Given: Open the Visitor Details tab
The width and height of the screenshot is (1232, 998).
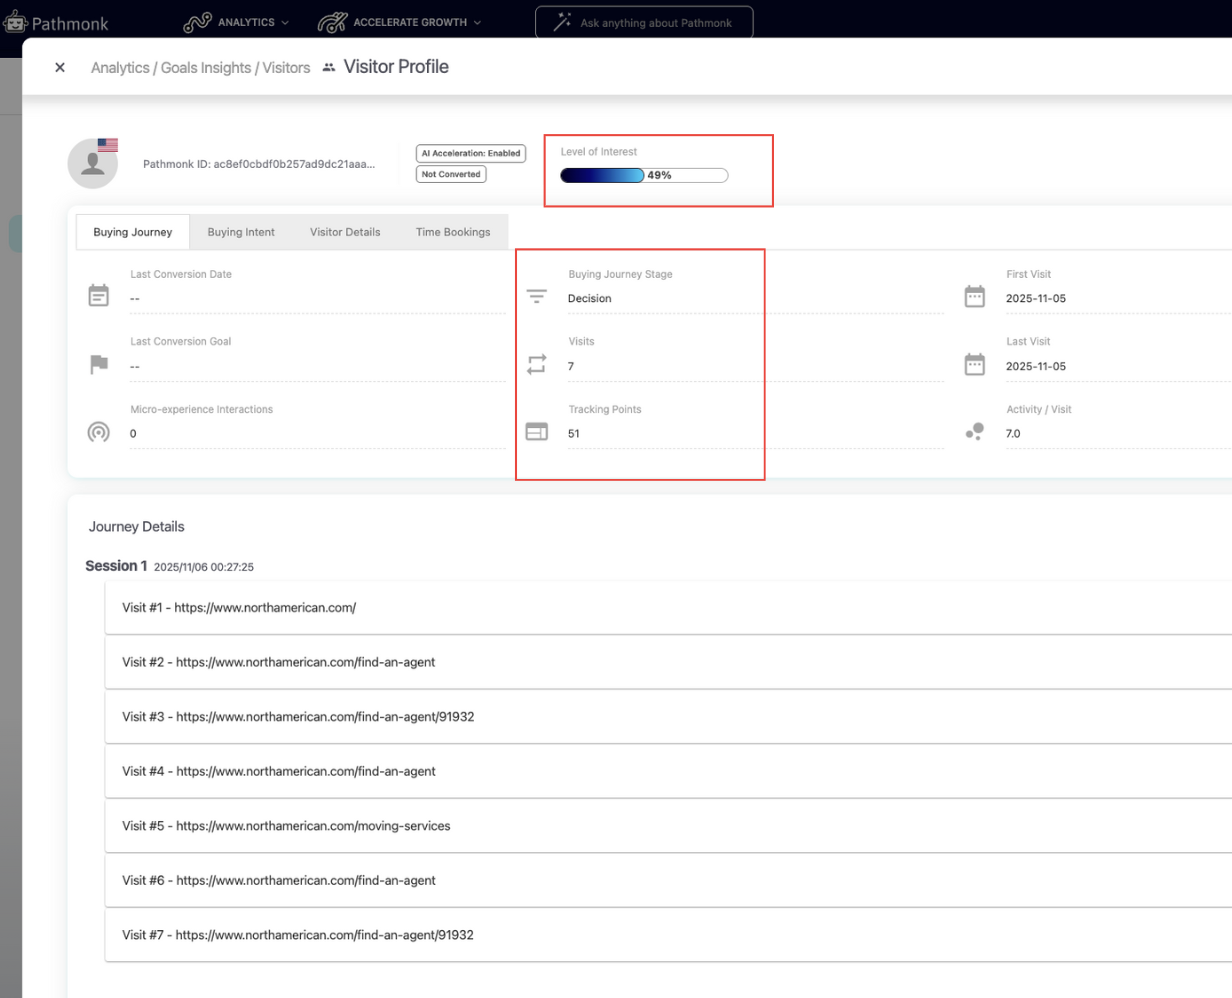Looking at the screenshot, I should (345, 232).
